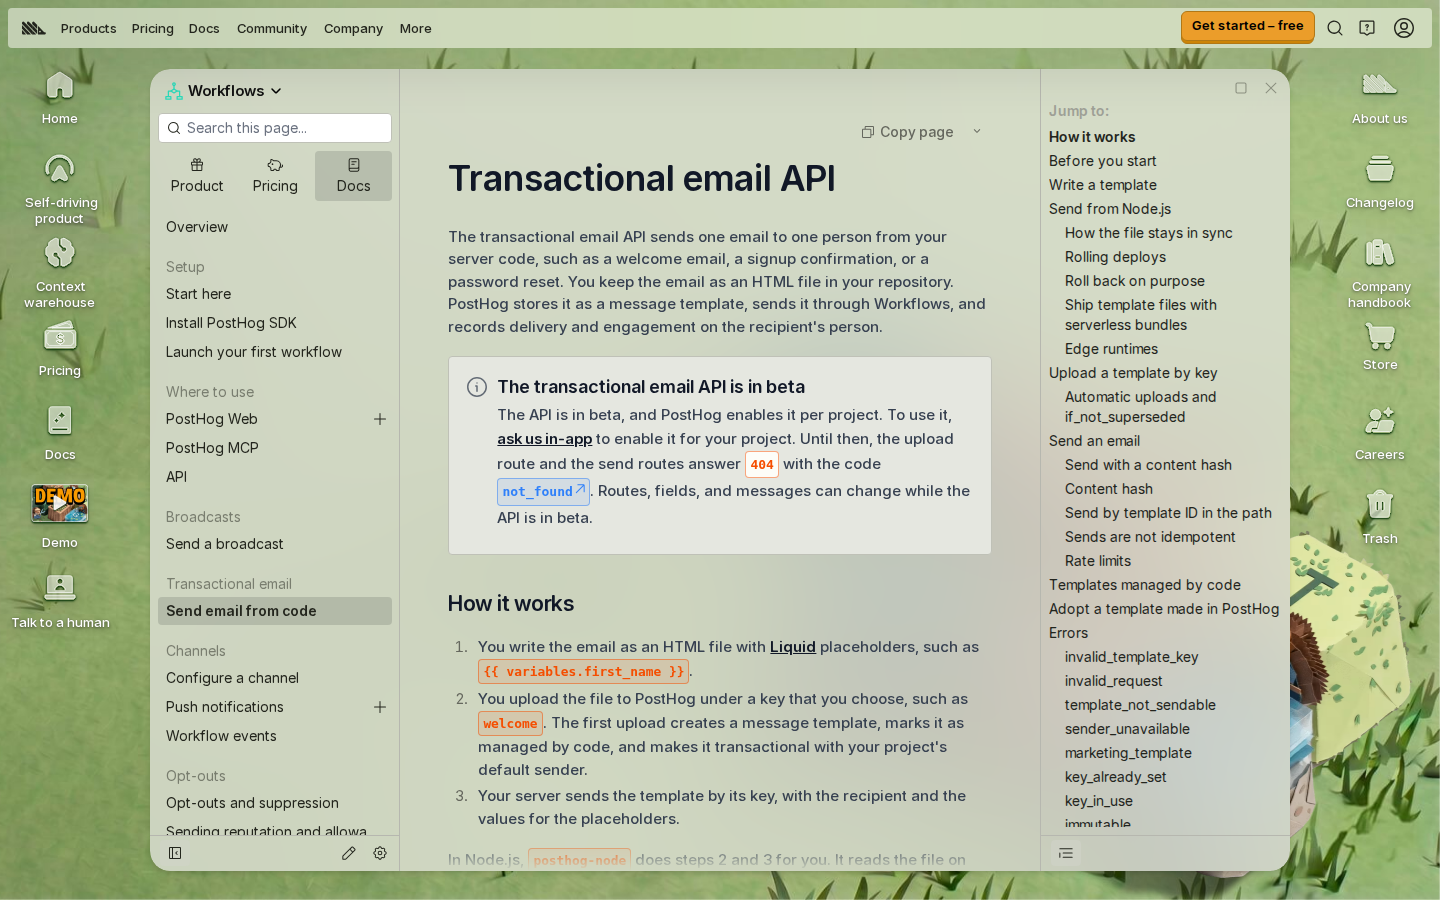The image size is (1440, 900).
Task: Jump to Rate limits section
Action: click(x=1098, y=561)
